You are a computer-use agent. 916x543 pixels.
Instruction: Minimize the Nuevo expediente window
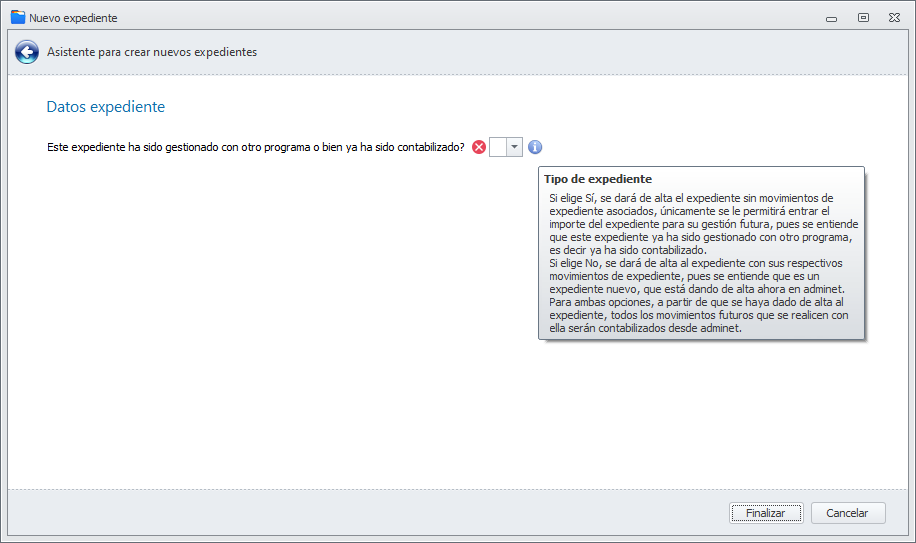[x=831, y=19]
